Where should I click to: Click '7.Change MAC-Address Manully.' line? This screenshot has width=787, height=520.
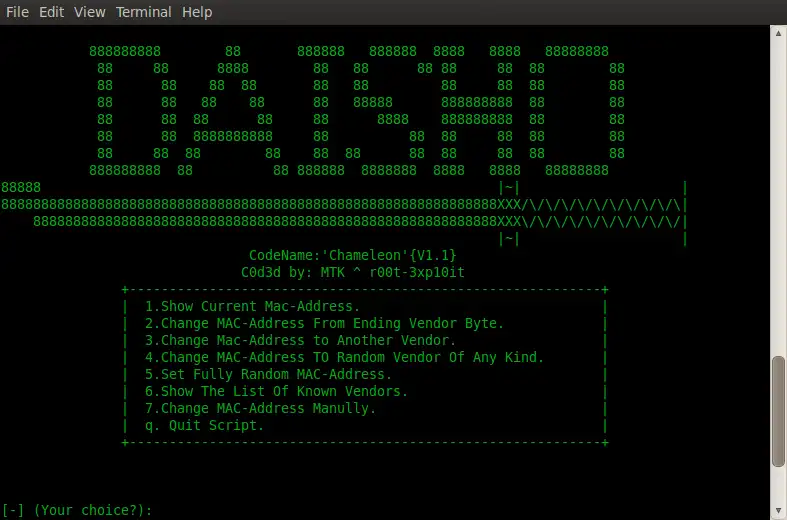click(x=260, y=408)
